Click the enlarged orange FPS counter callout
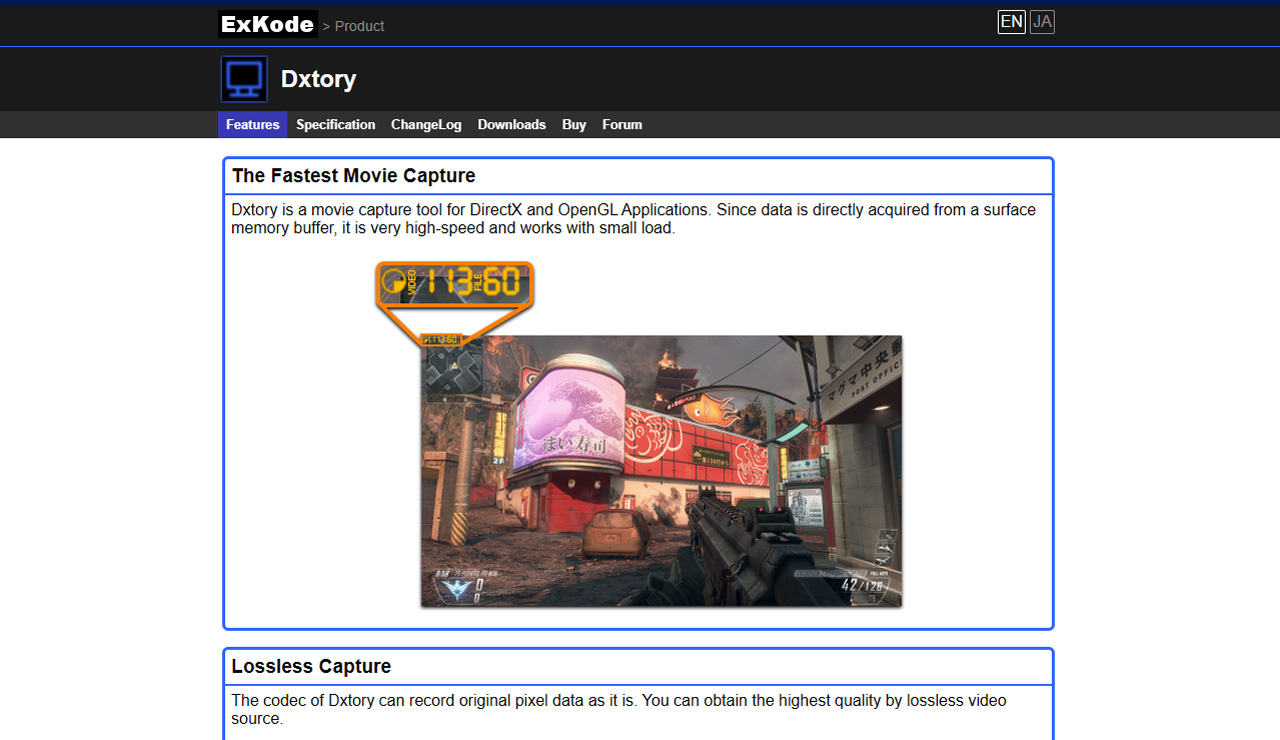Viewport: 1280px width, 740px height. coord(455,283)
